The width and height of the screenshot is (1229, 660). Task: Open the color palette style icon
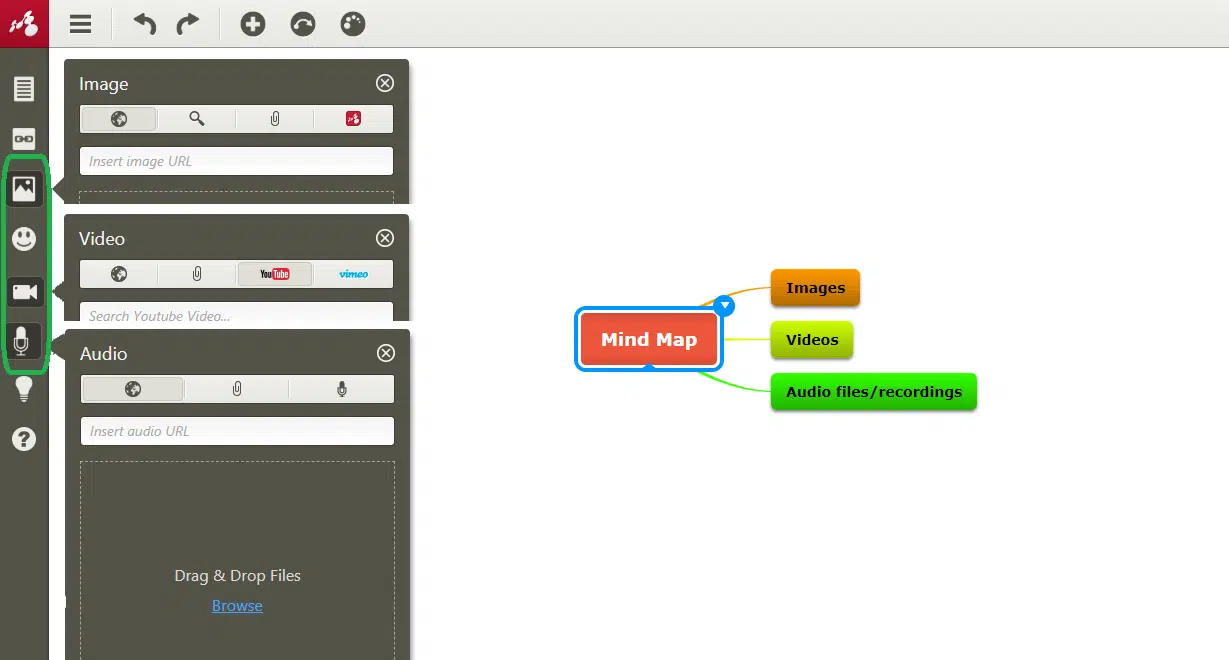click(353, 24)
